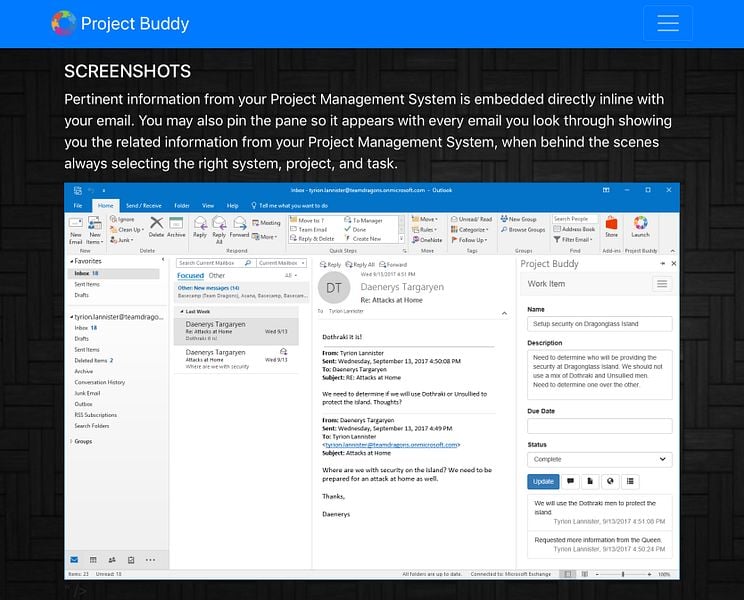This screenshot has width=744, height=600.
Task: Choose Reply & Delete quick step
Action: coord(312,239)
